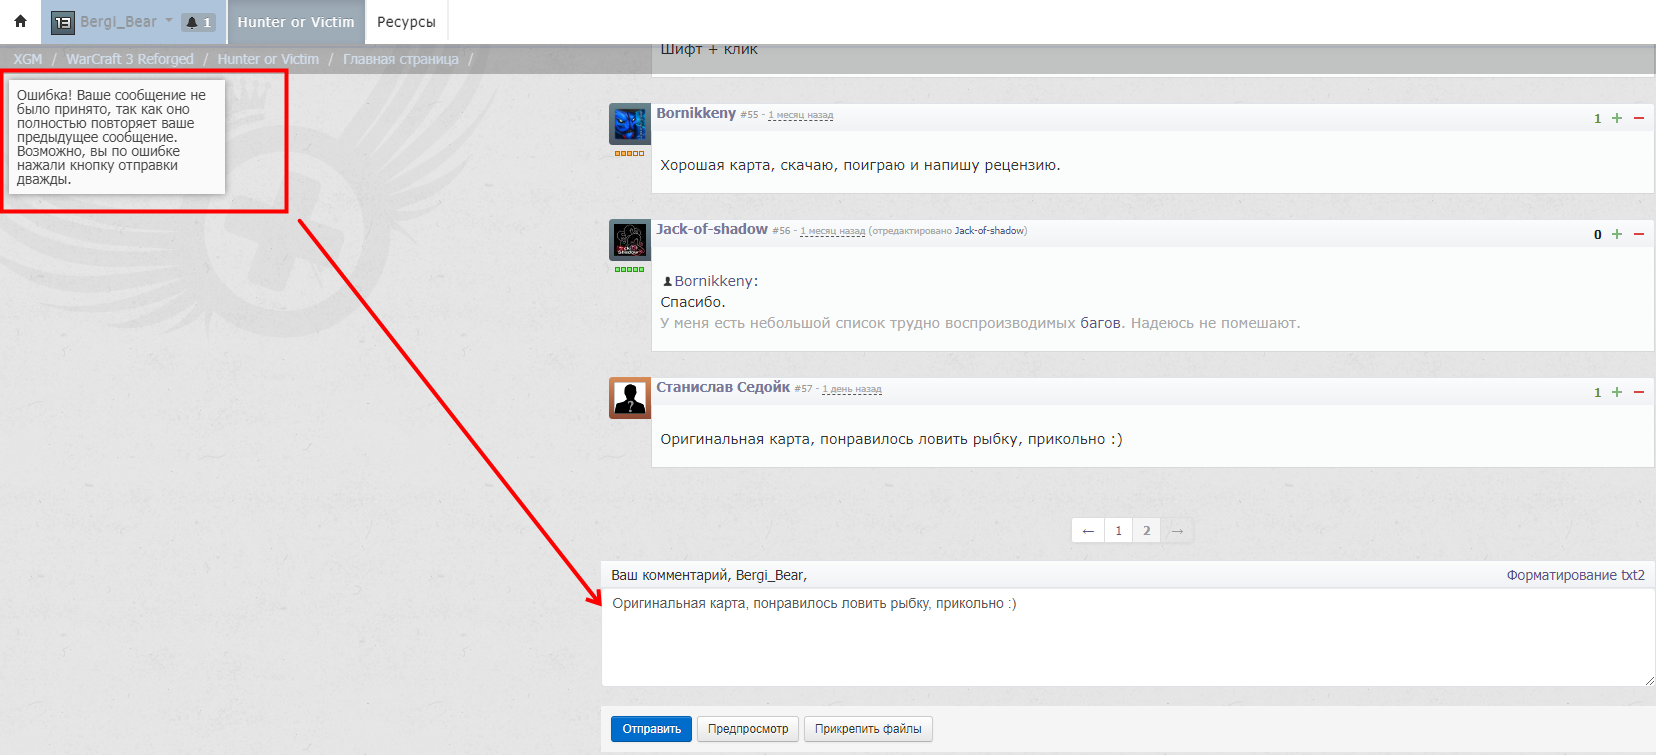Viewport: 1656px width, 755px height.
Task: Upvote Станислав Седойк's comment with the plus
Action: [x=1617, y=392]
